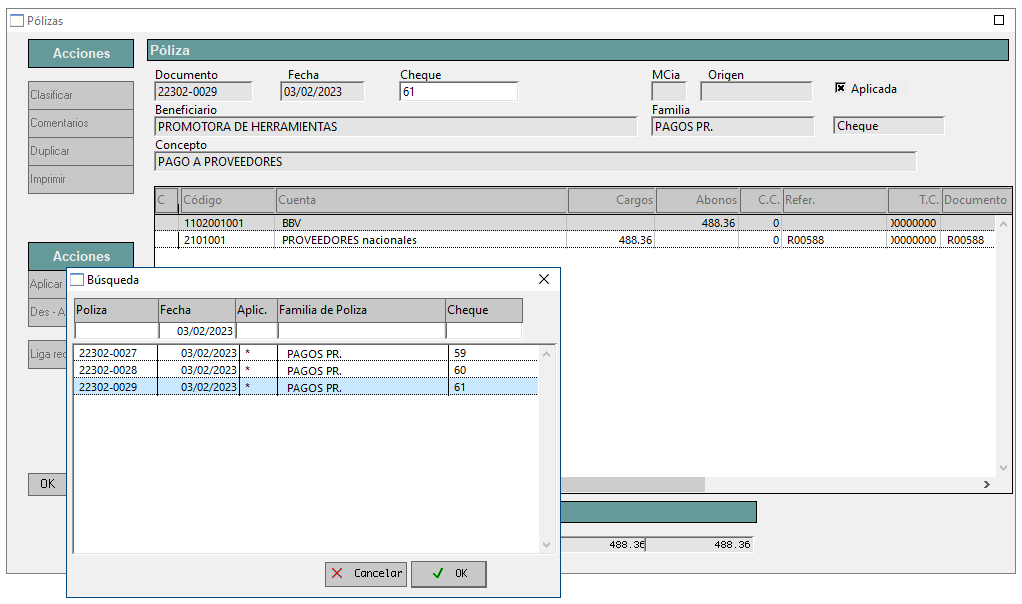Click the Familia de Poliza column header
Viewport: 1022px width, 604px height.
coord(362,310)
